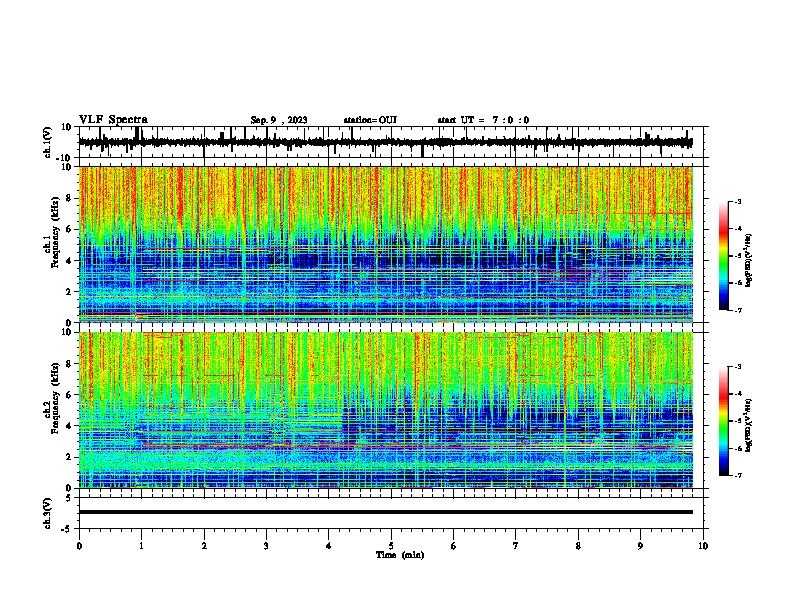Click the ch.1 spectrogram color bar
Viewport: 792px width, 612px height.
(x=723, y=256)
